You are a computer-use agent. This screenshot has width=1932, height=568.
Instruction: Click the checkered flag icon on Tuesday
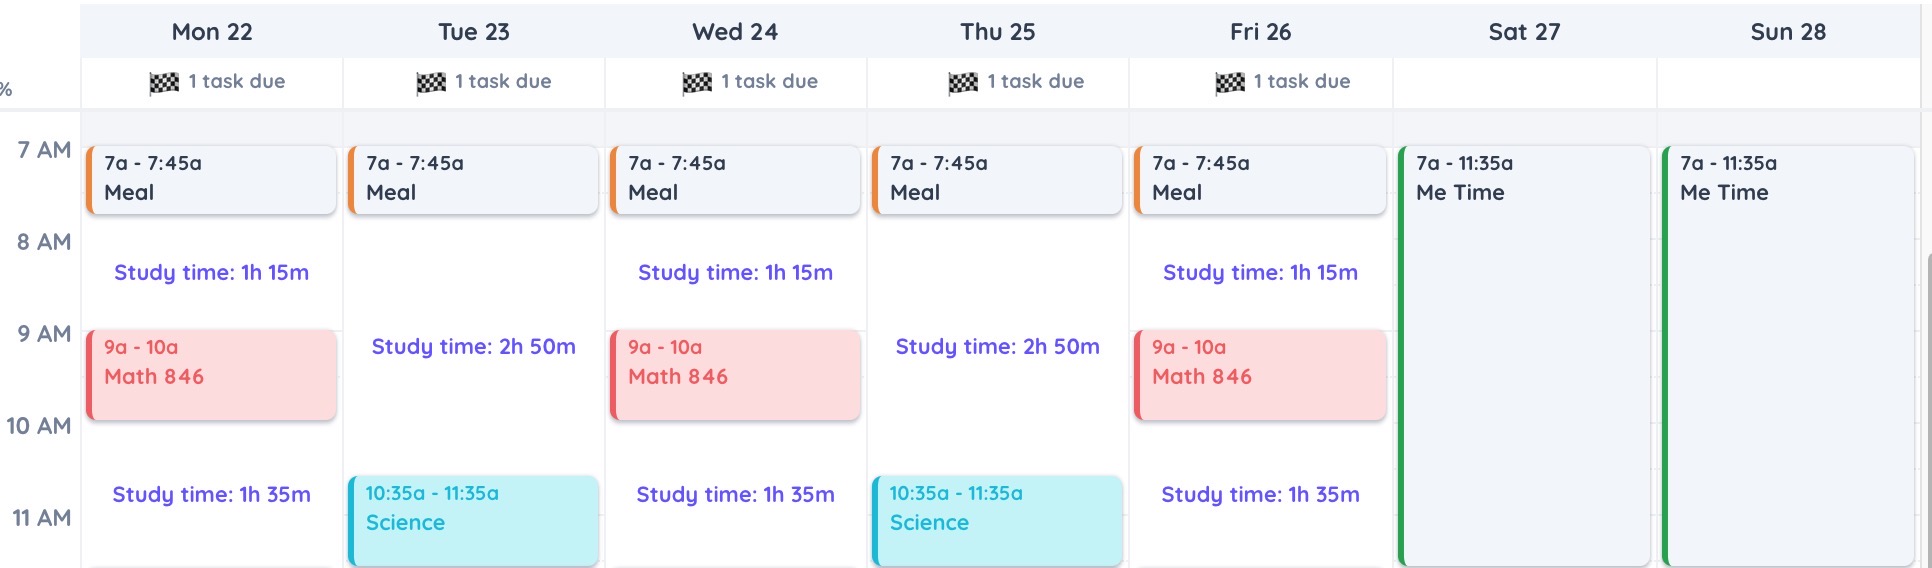[x=431, y=83]
